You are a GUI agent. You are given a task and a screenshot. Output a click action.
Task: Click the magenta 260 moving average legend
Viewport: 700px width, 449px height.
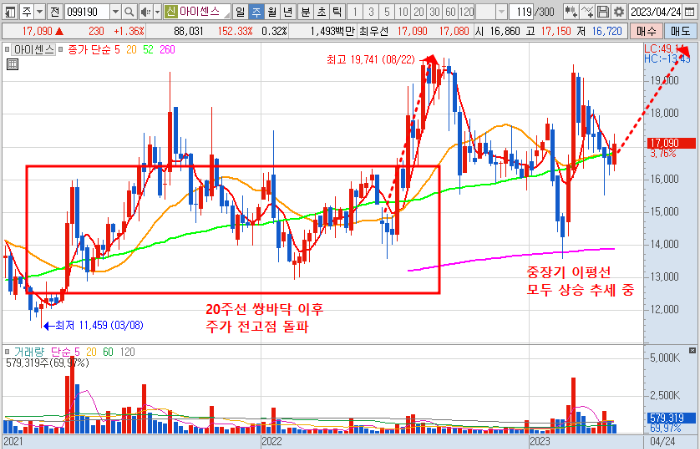point(167,50)
